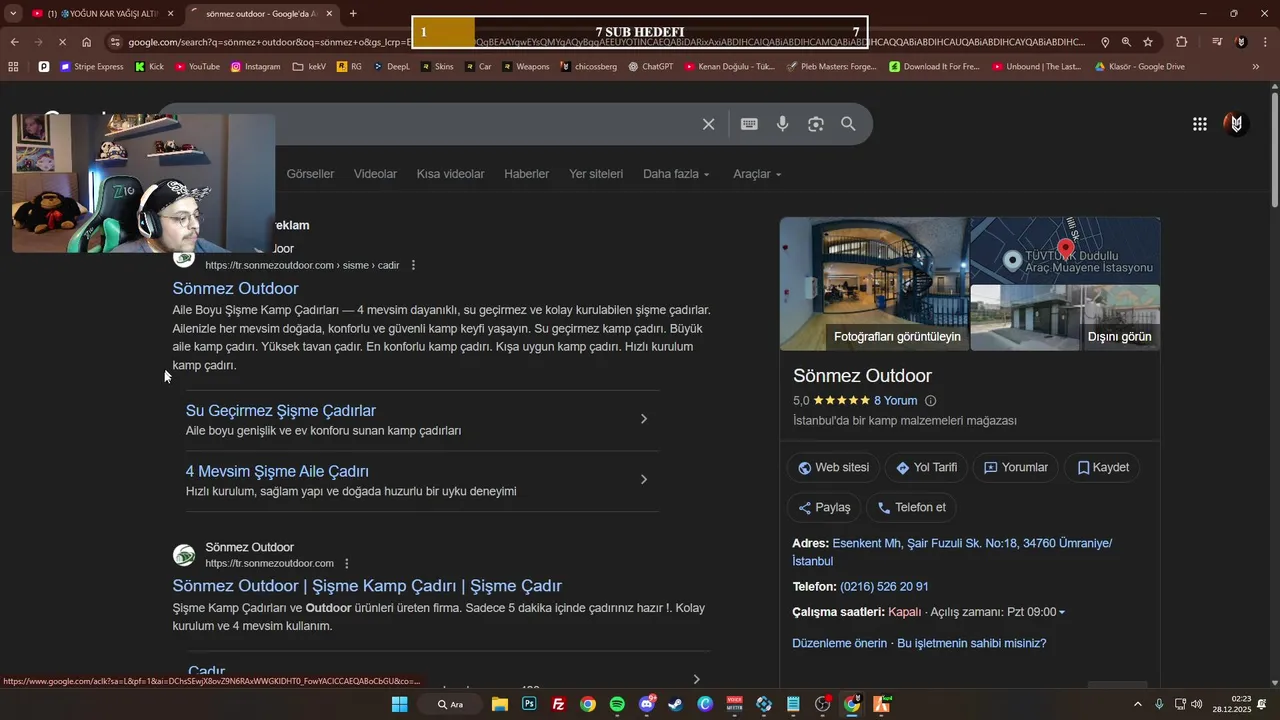Click the Paylaş share button
1280x720 pixels.
[823, 507]
